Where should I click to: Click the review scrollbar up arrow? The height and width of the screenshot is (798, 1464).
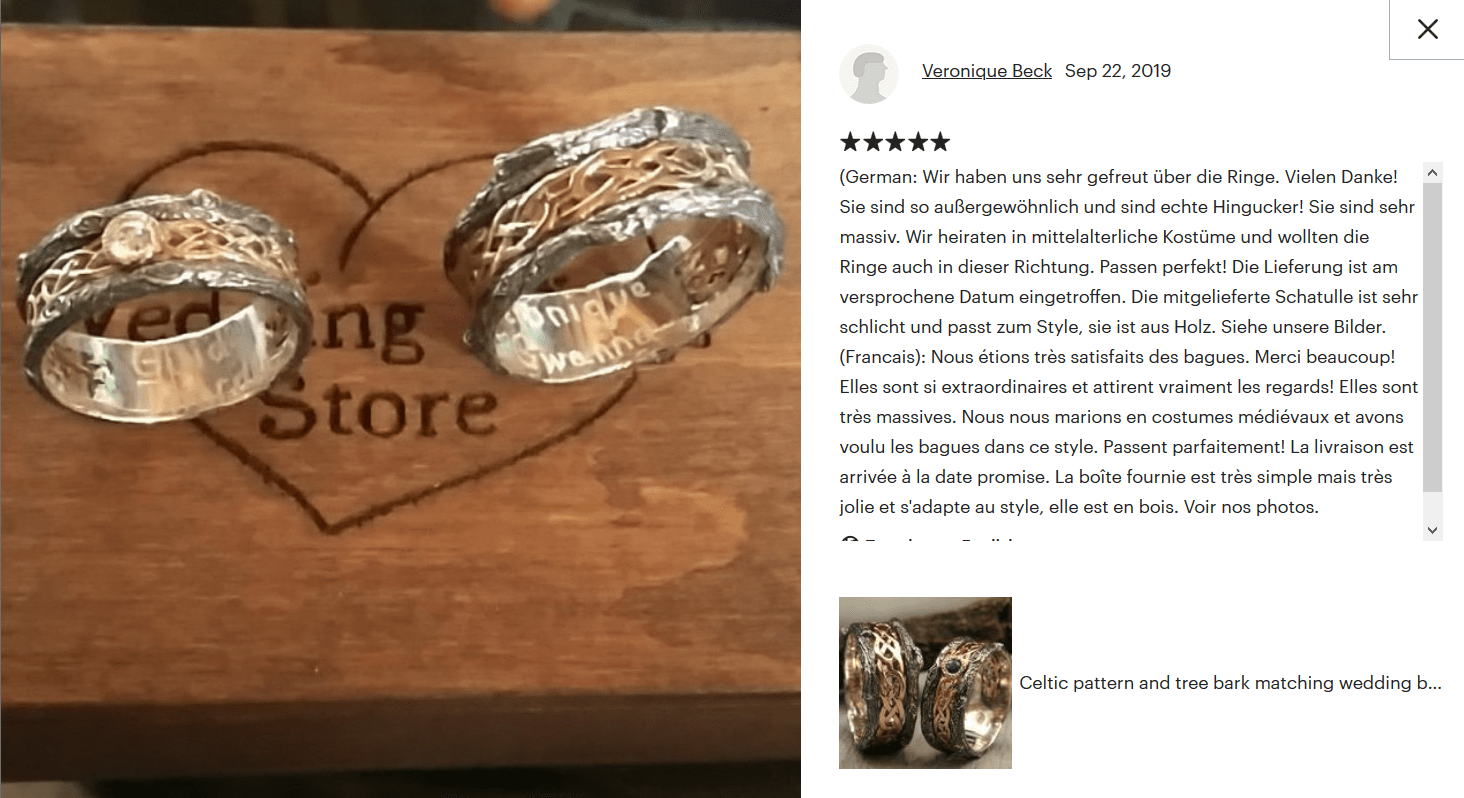1433,173
